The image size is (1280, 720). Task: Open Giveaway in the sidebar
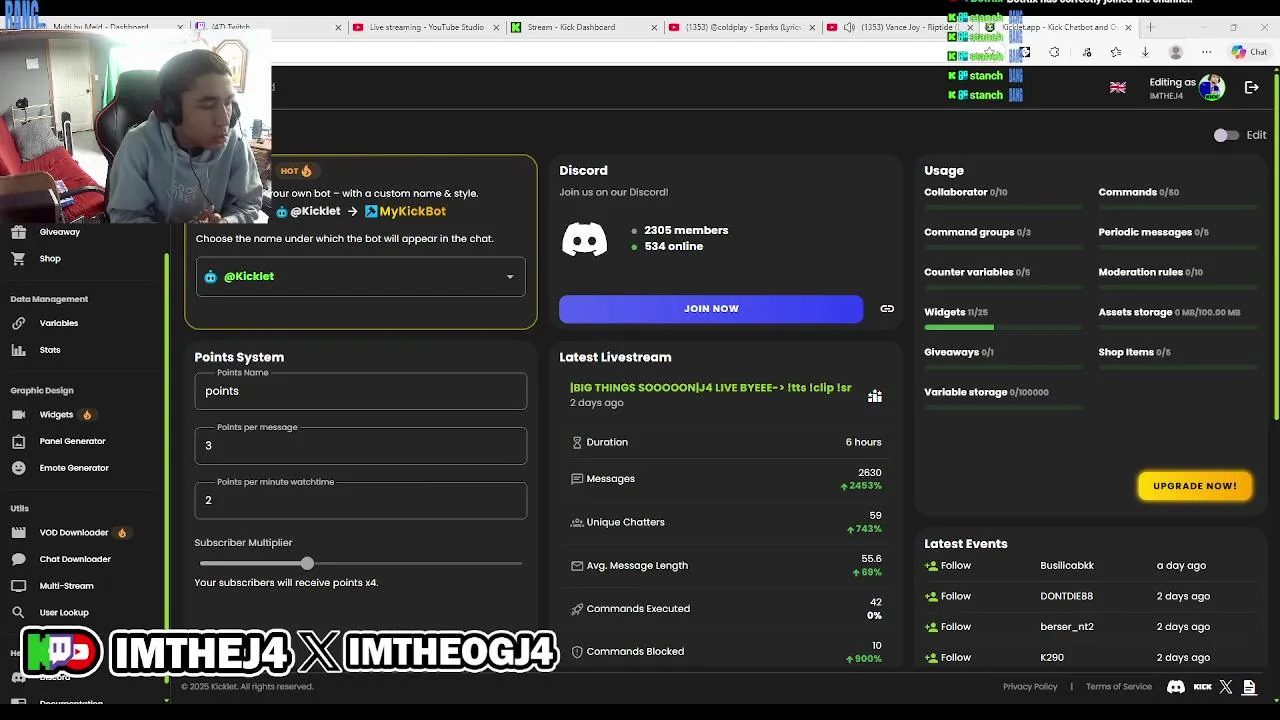[59, 232]
